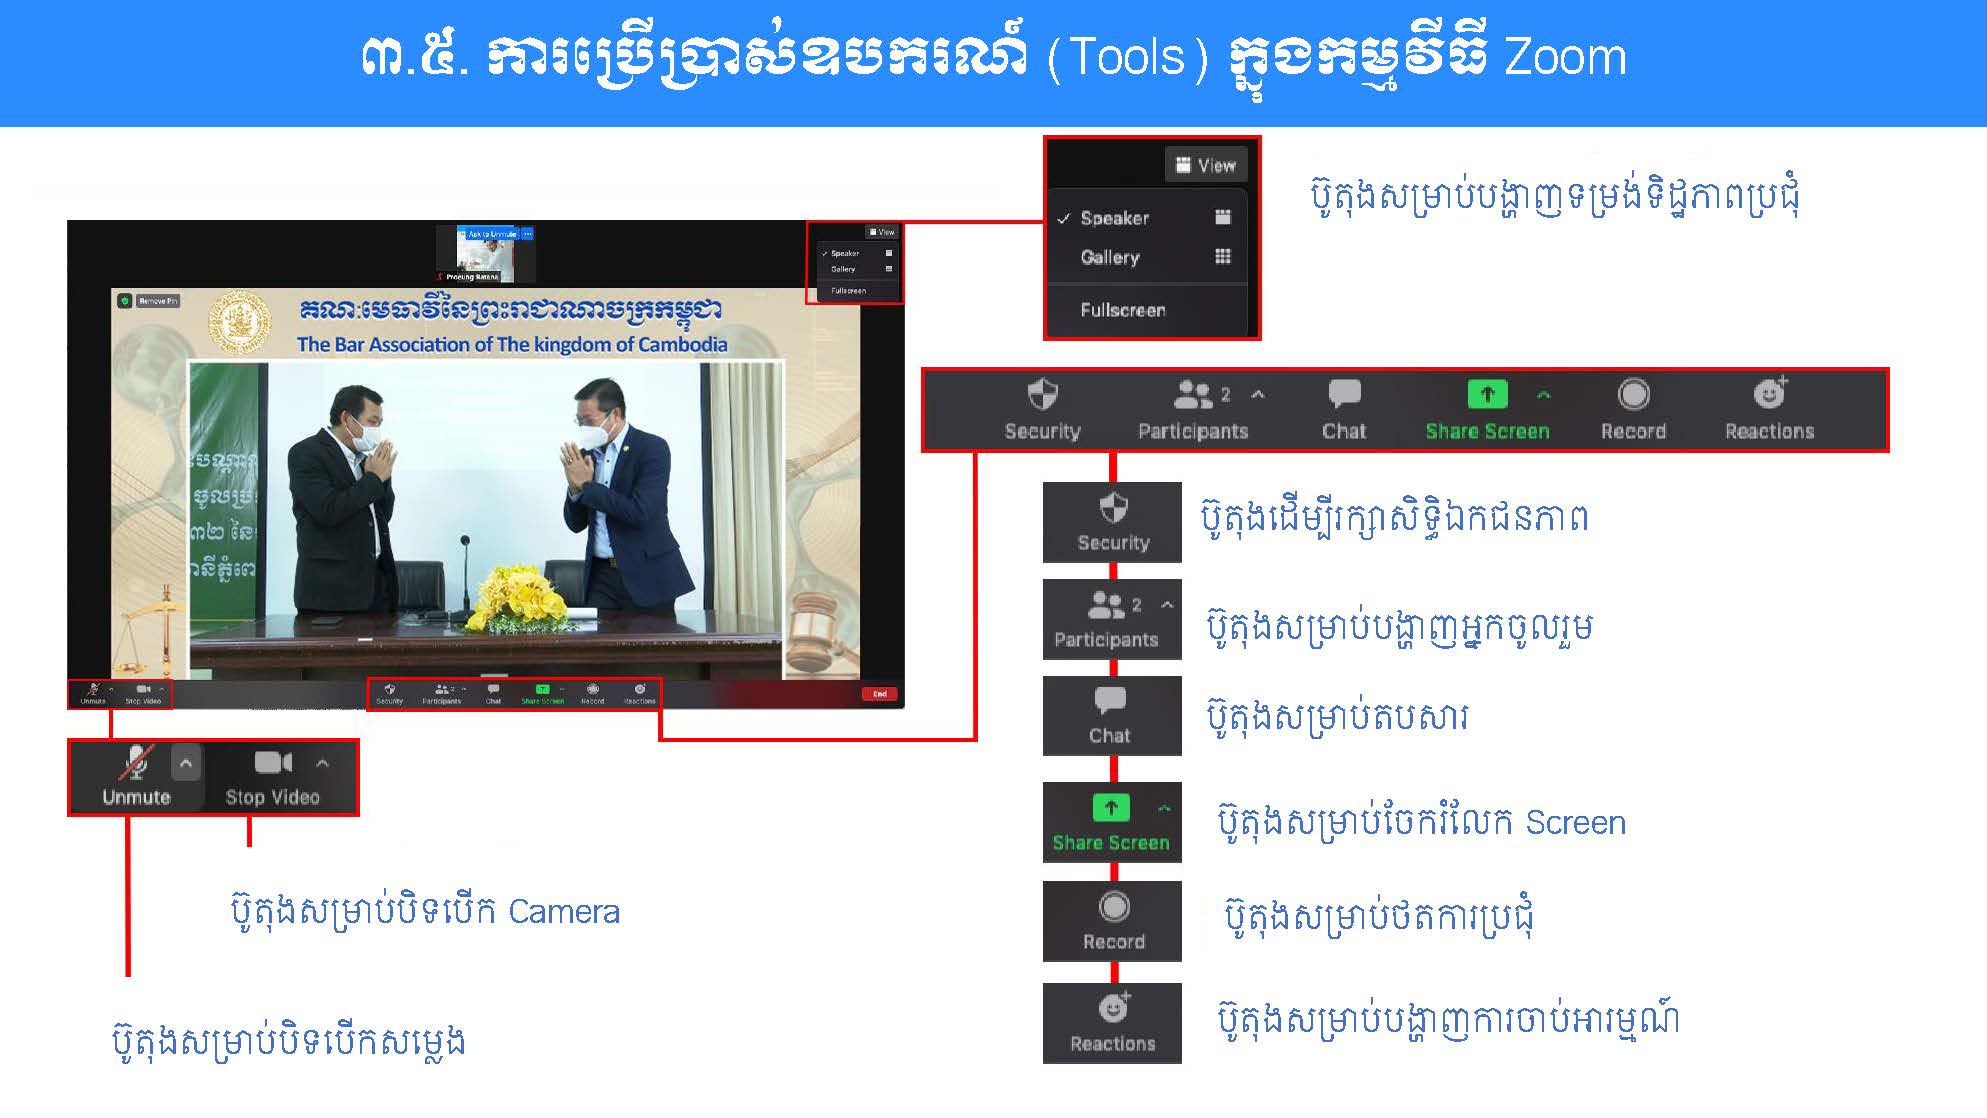The height and width of the screenshot is (1118, 1987).
Task: Select Speaker in the enlarged view menu
Action: [x=1148, y=218]
